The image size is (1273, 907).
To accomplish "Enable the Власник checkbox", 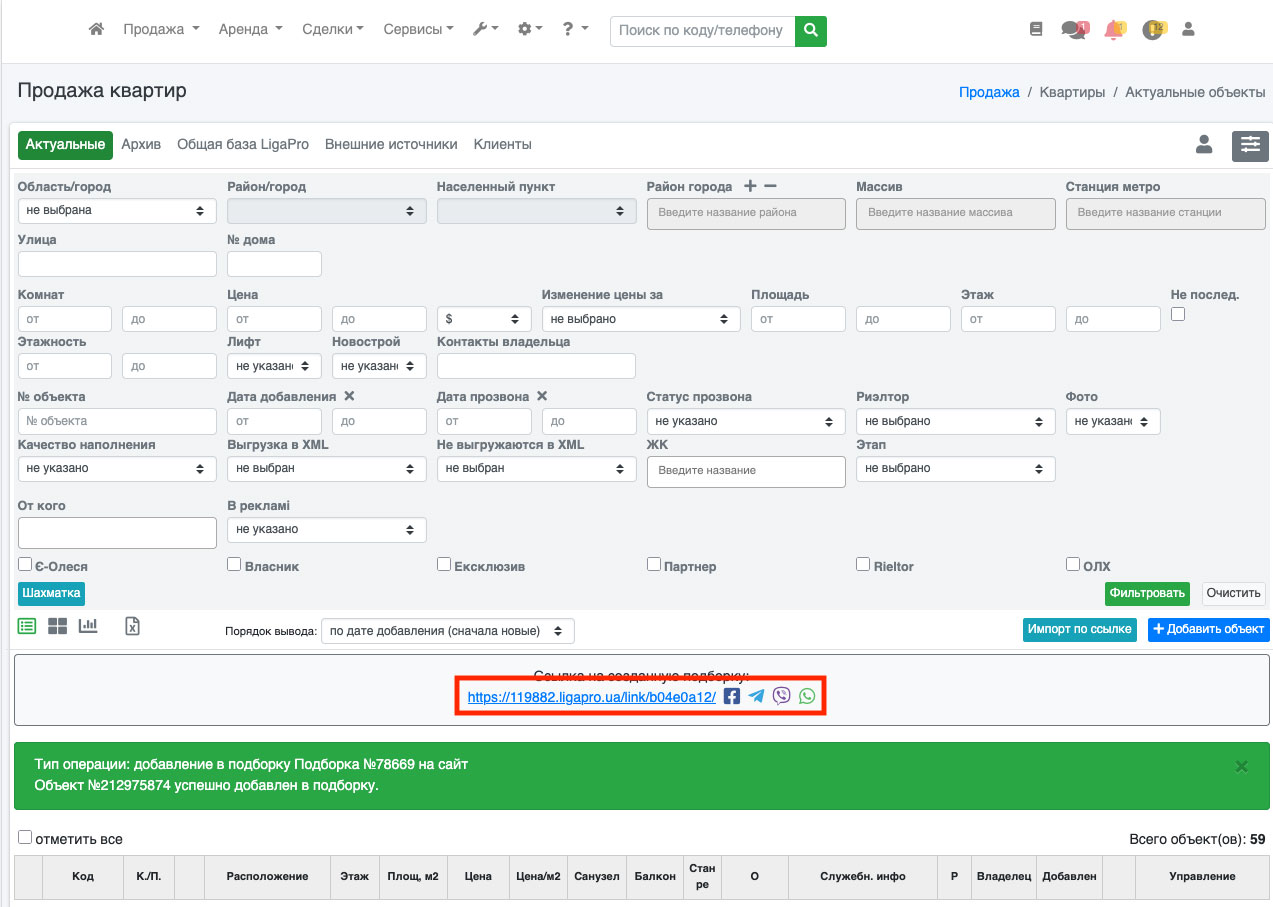I will click(x=234, y=564).
